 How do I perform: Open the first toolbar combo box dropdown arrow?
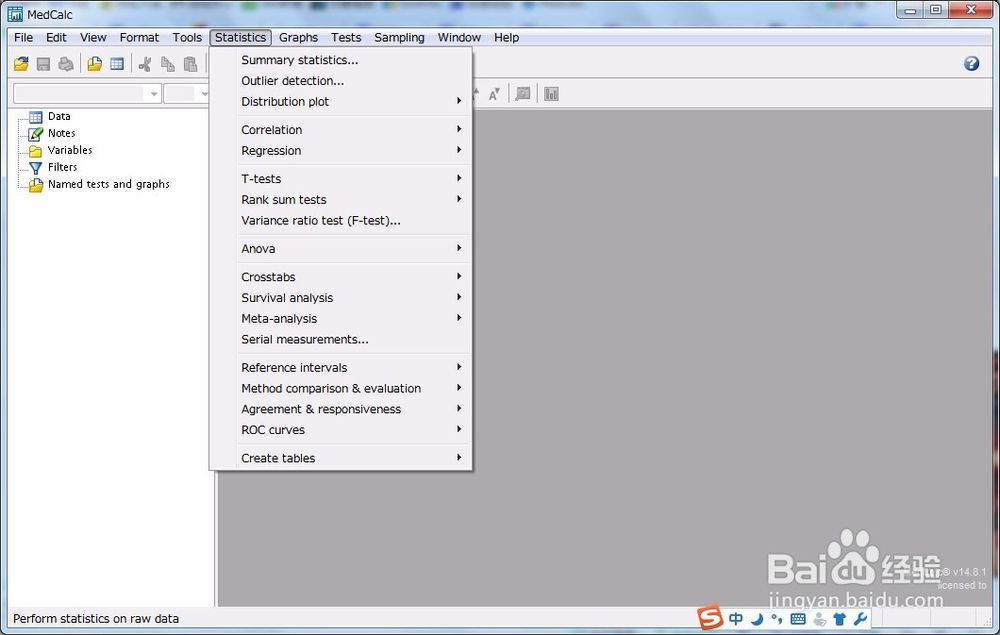[x=153, y=94]
